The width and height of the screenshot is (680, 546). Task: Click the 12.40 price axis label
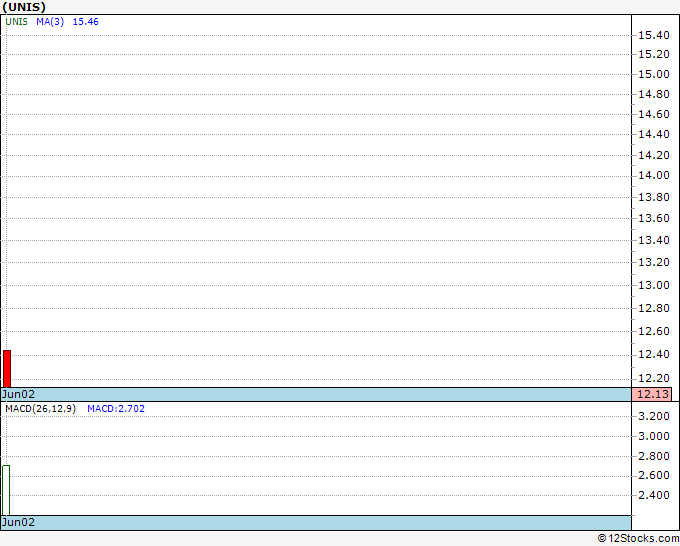(x=654, y=354)
